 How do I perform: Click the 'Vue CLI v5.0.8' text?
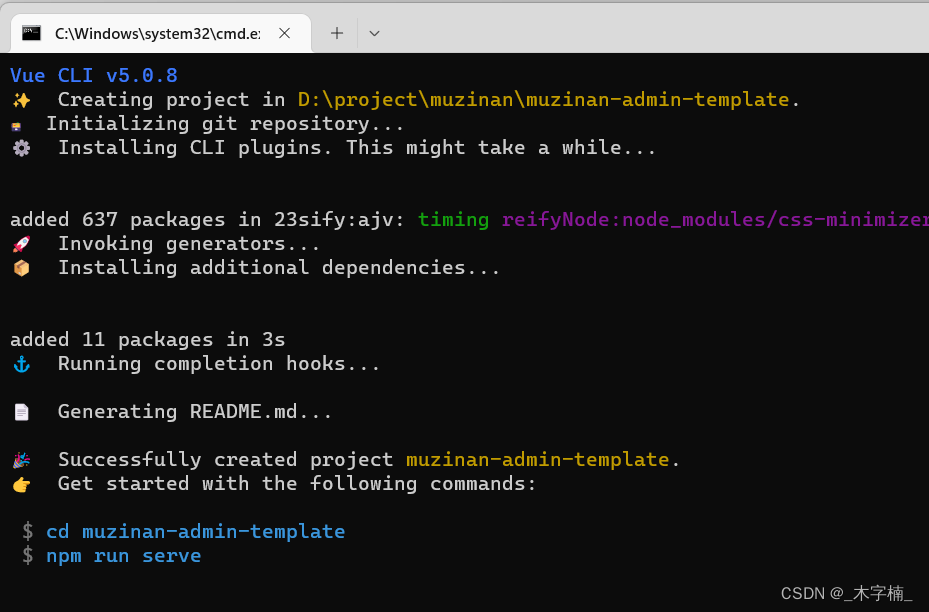pyautogui.click(x=94, y=76)
